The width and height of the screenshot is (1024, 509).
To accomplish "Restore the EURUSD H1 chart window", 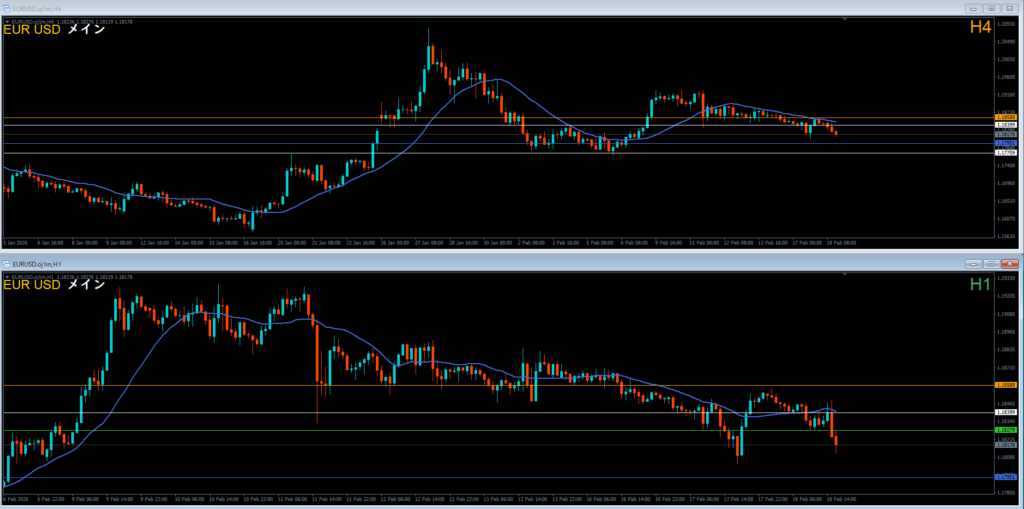I will [991, 264].
